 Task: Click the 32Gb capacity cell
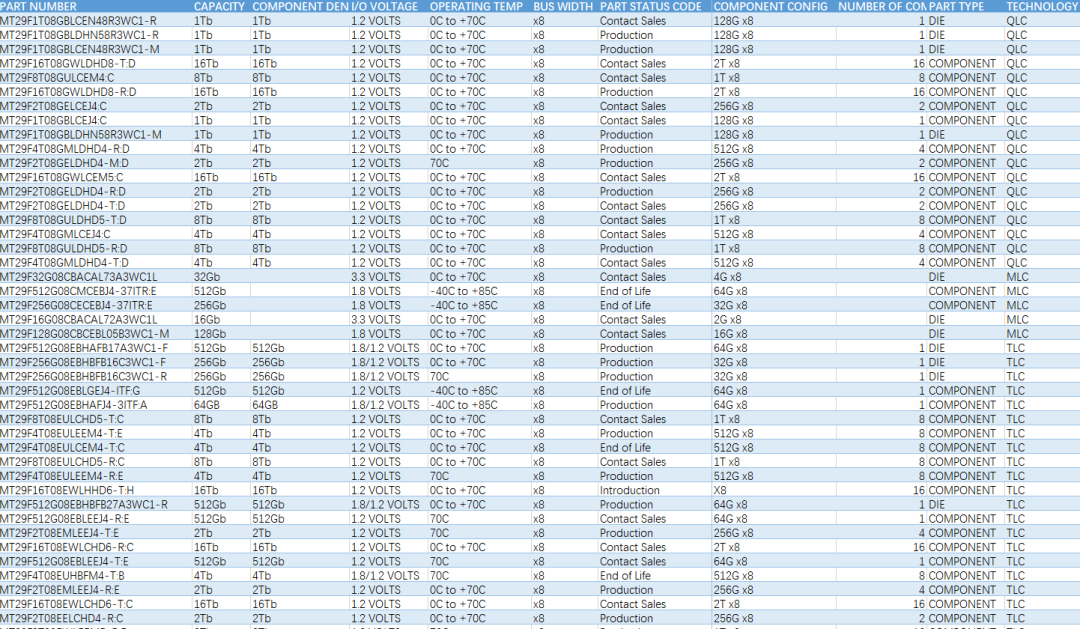[x=207, y=277]
